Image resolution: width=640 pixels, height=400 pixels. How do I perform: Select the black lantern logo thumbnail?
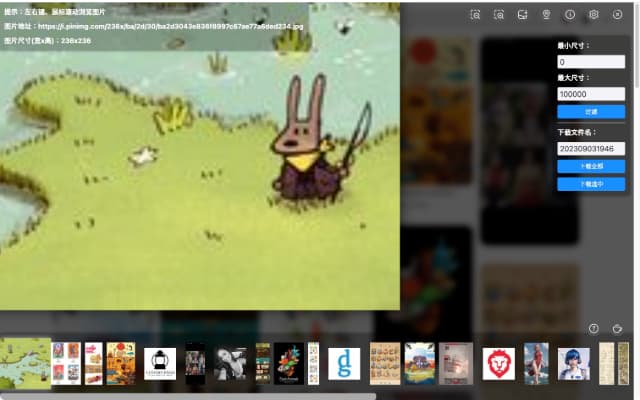[x=160, y=363]
